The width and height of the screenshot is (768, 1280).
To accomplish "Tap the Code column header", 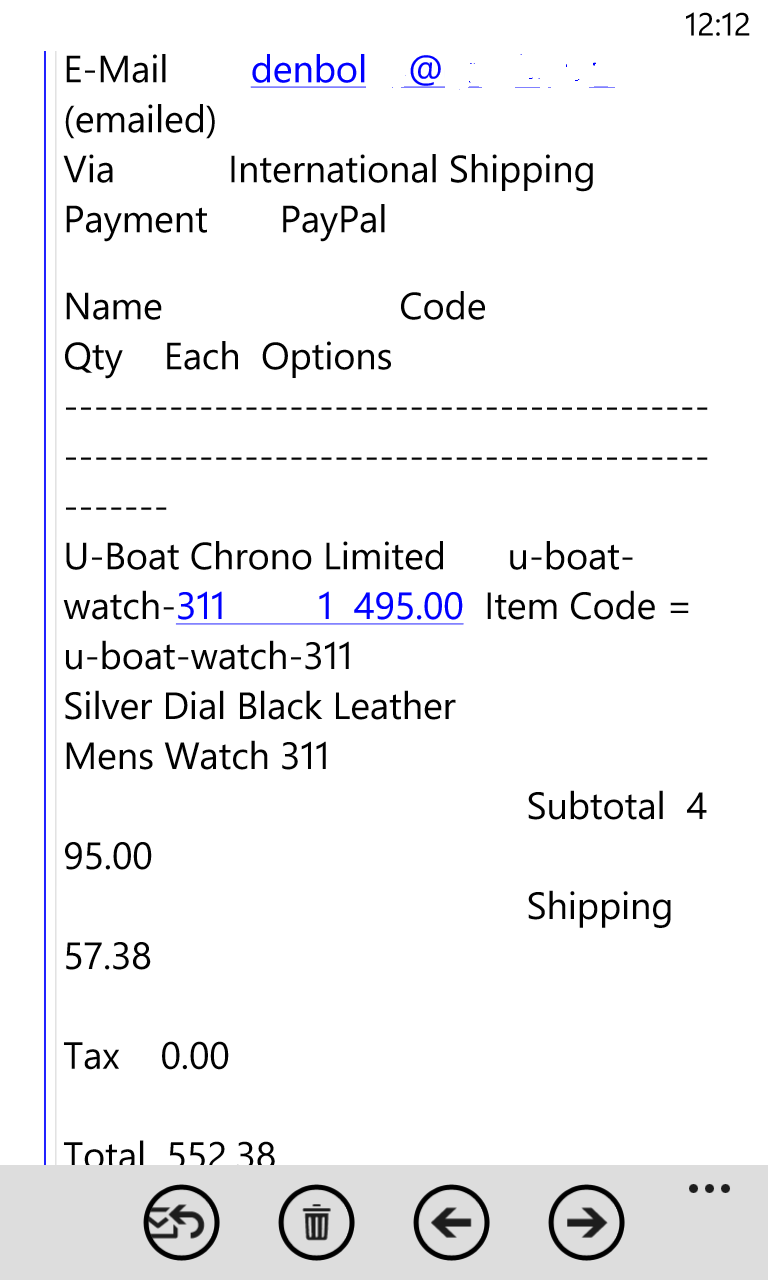I will point(442,306).
